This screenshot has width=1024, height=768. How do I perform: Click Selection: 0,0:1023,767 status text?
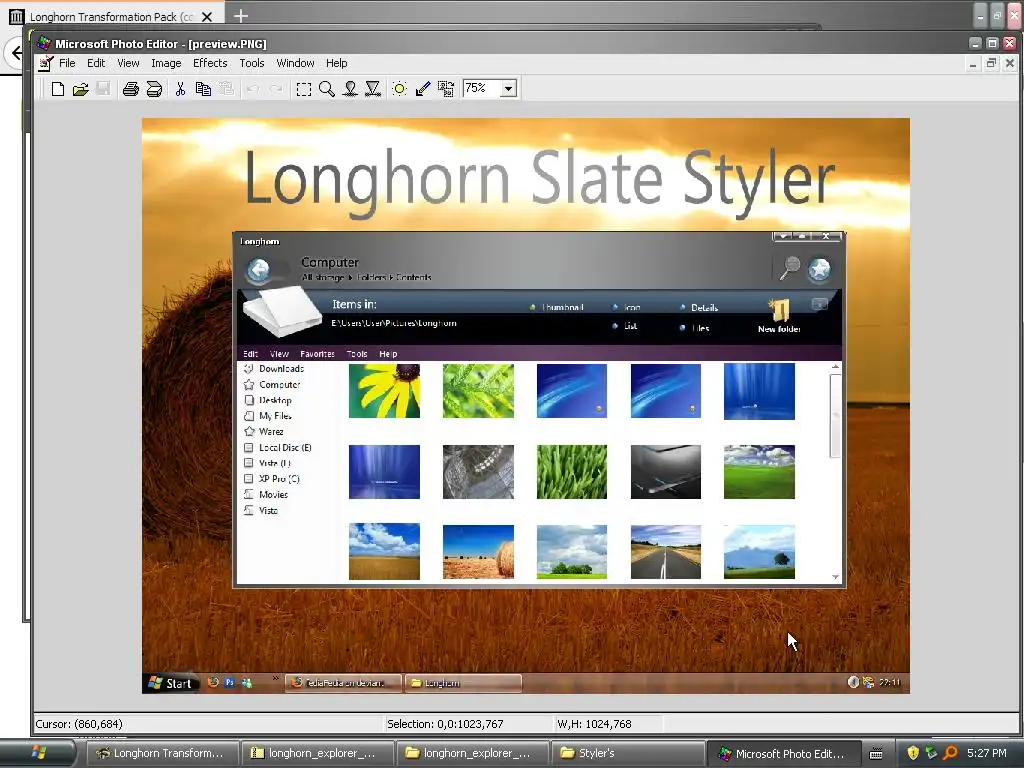[445, 724]
